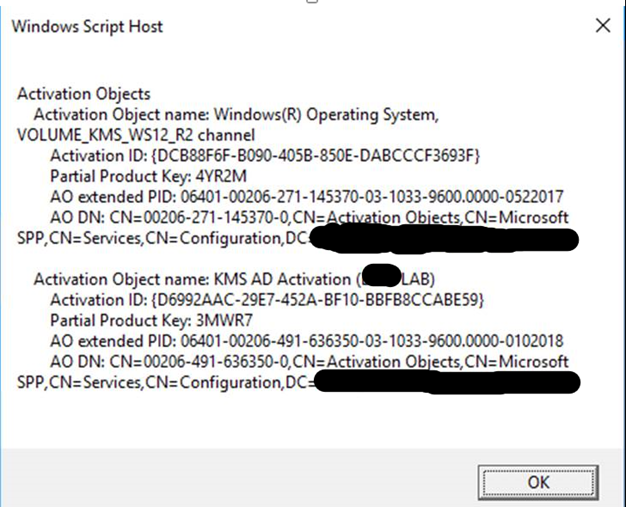Image resolution: width=626 pixels, height=507 pixels.
Task: Click the Activation ID starting with DCB88F6F
Action: pyautogui.click(x=267, y=155)
